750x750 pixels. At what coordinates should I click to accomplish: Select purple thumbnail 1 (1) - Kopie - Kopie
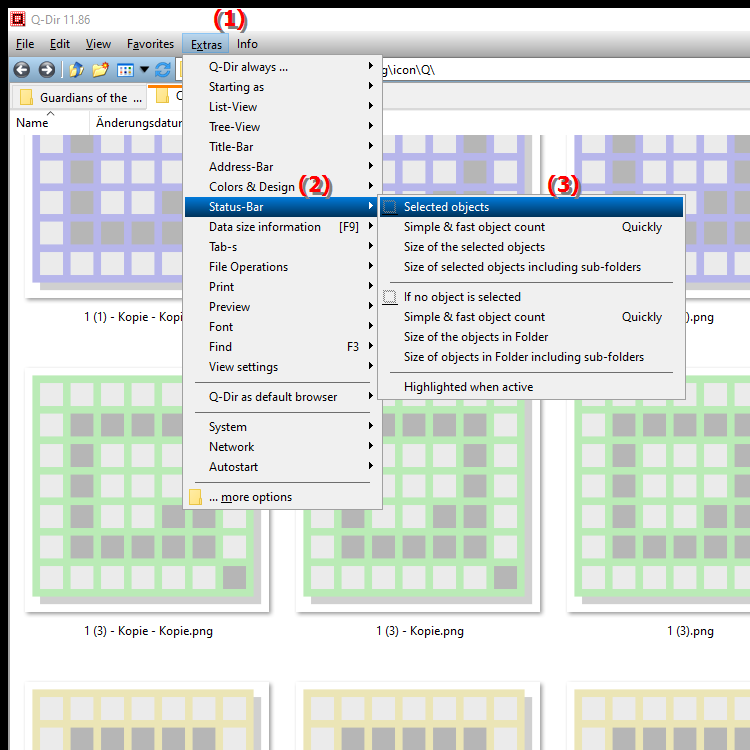click(104, 216)
